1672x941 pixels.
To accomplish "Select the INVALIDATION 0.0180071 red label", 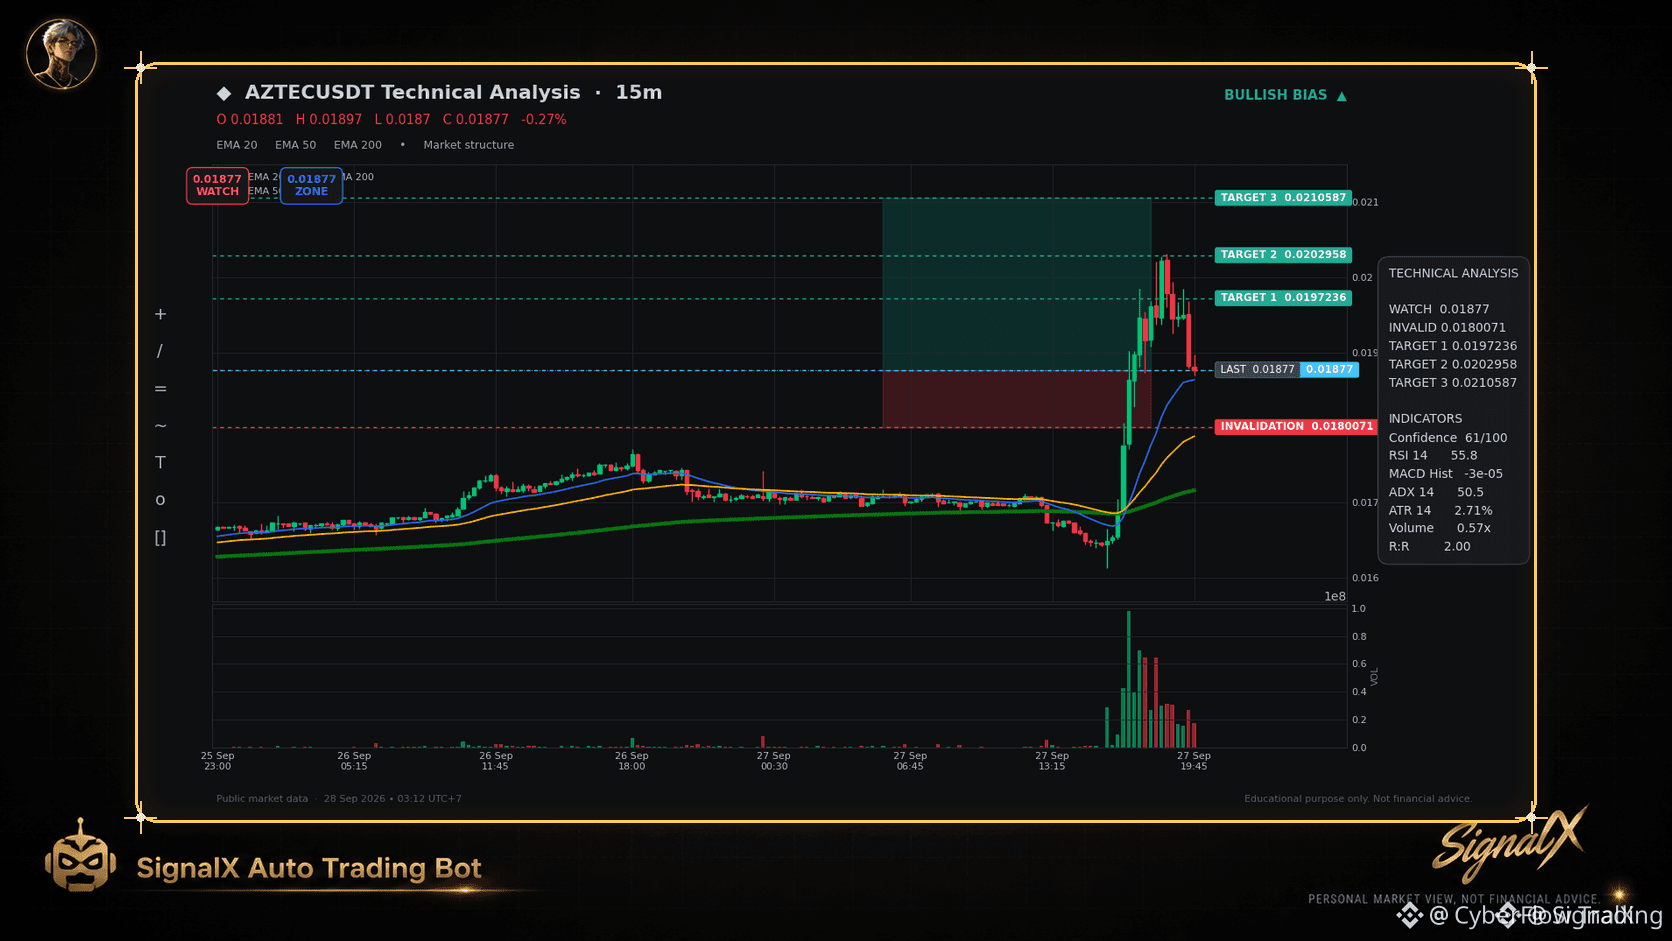I will pyautogui.click(x=1296, y=426).
